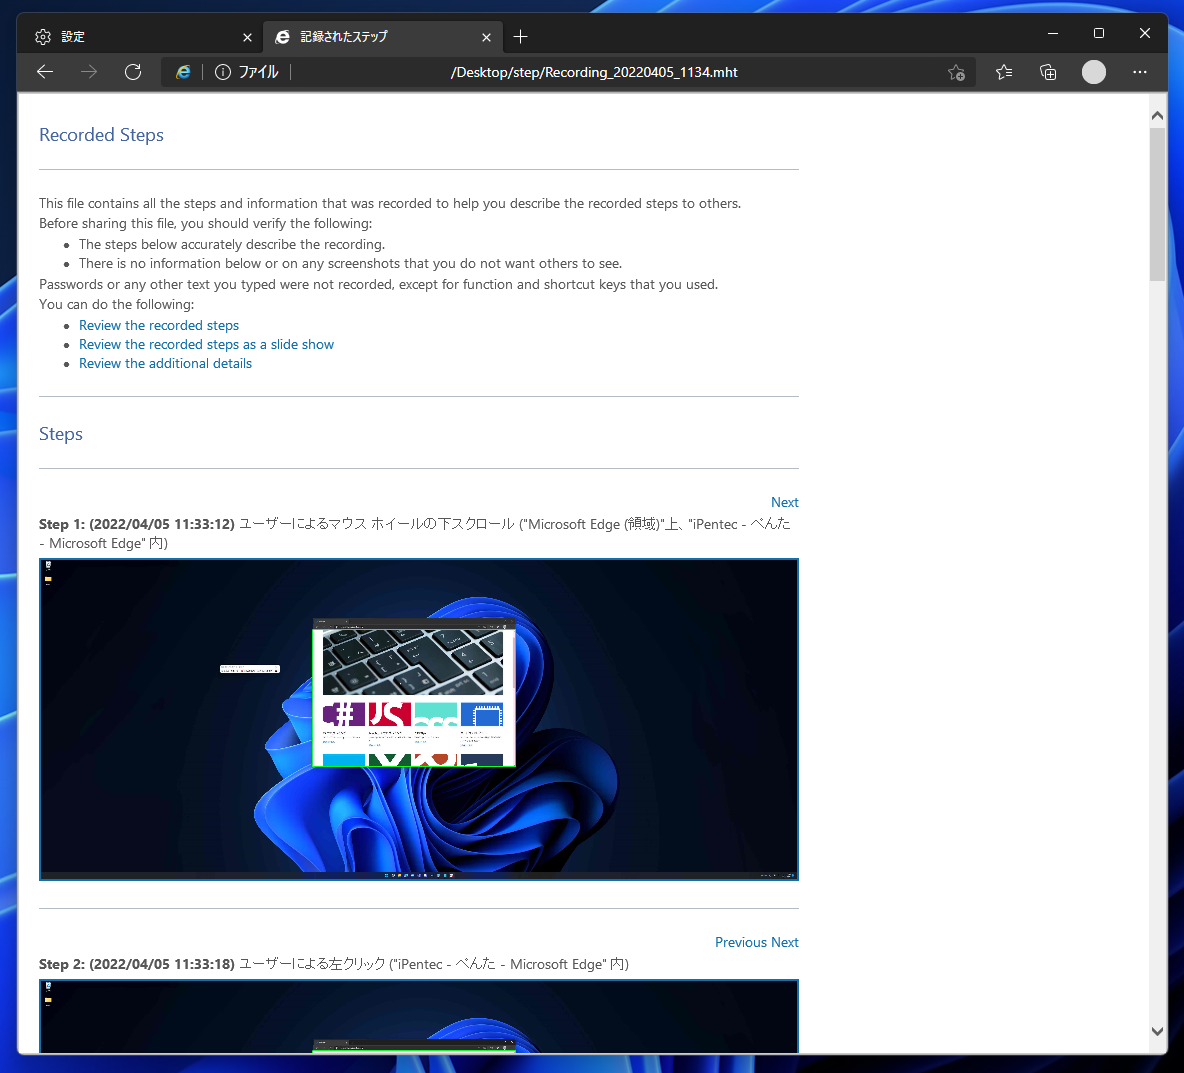The height and width of the screenshot is (1073, 1184).
Task: Open the Step 1 screenshot thumbnail
Action: pos(418,720)
